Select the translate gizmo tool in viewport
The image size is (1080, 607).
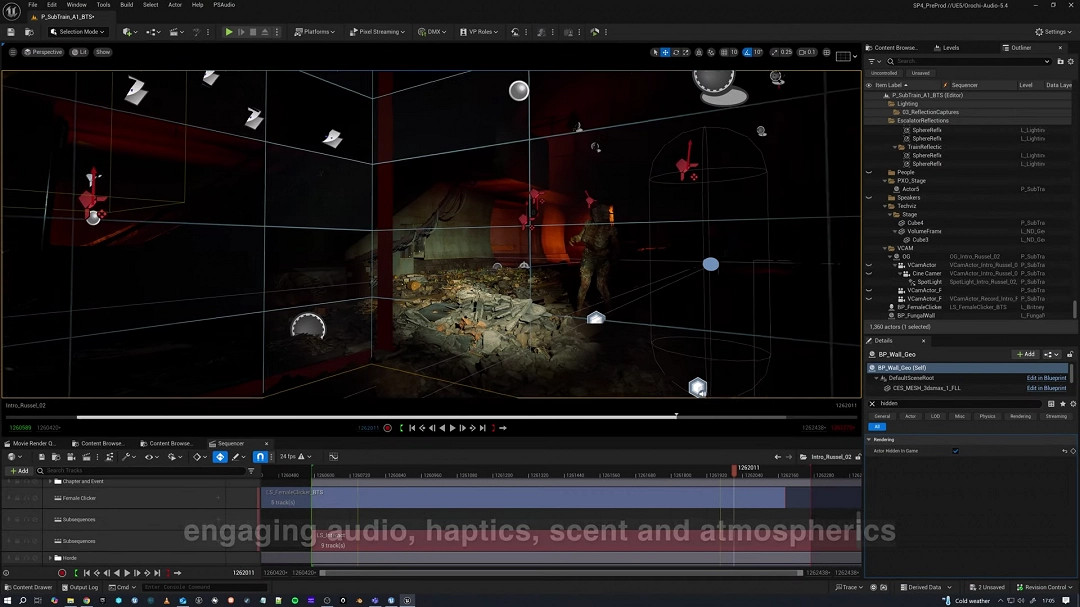click(665, 52)
